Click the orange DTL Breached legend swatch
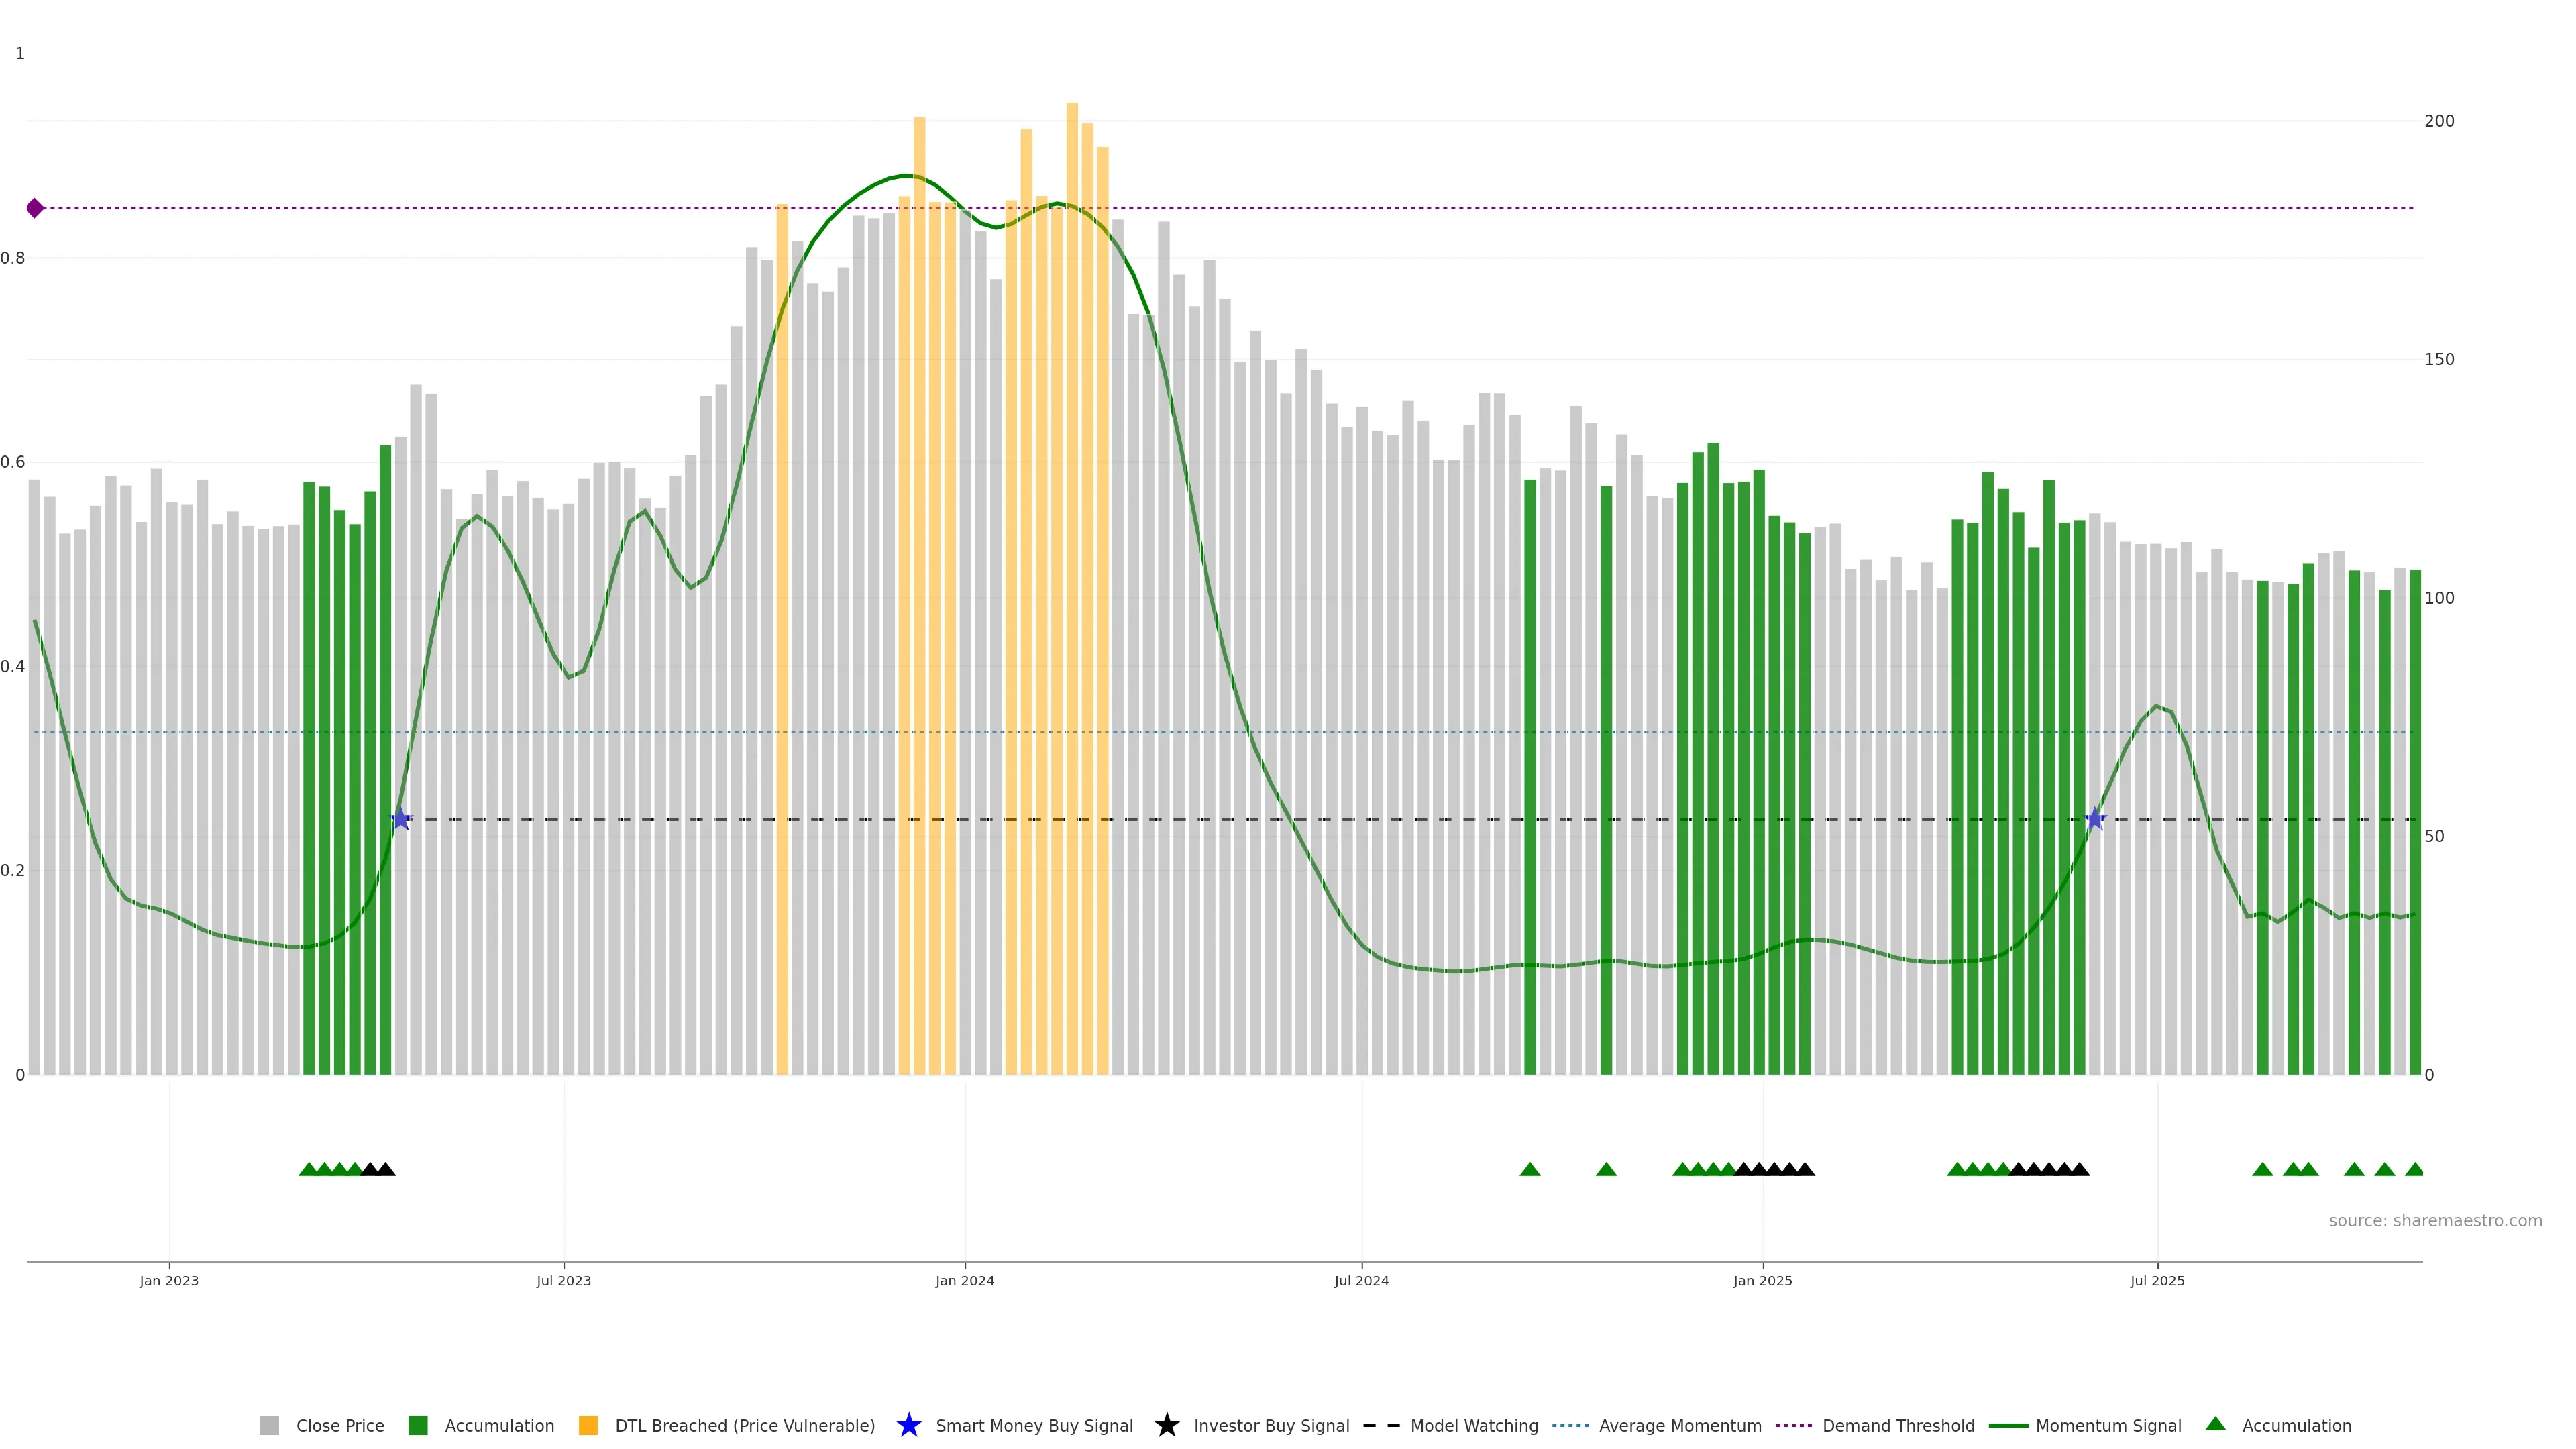2576x1449 pixels. (x=588, y=1425)
